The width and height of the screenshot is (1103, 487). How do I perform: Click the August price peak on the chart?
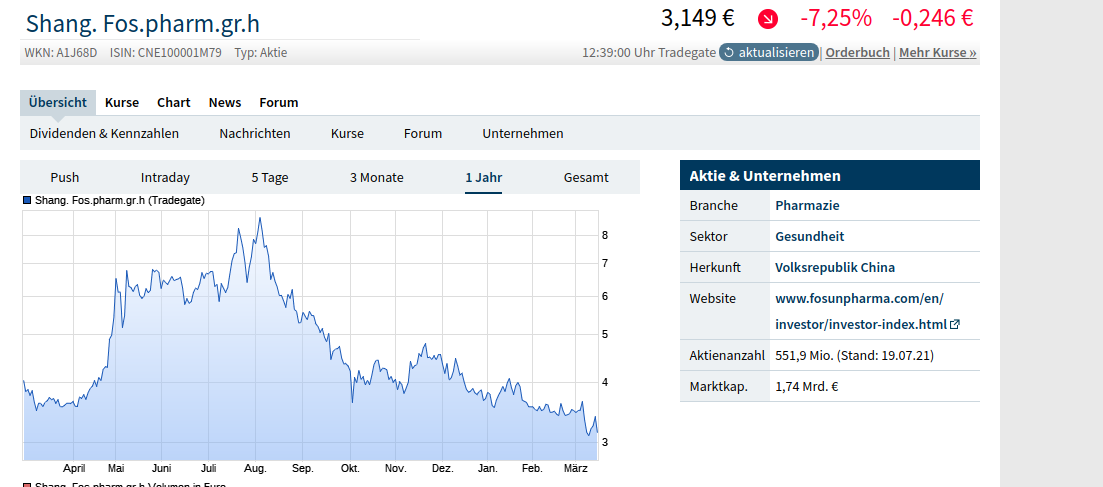[x=259, y=218]
